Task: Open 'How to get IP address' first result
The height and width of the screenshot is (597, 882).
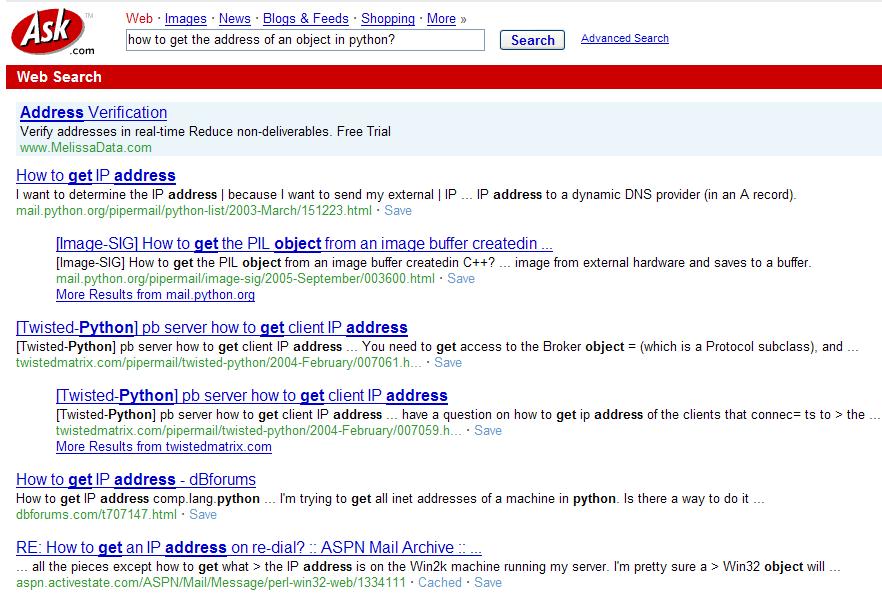Action: (x=96, y=175)
